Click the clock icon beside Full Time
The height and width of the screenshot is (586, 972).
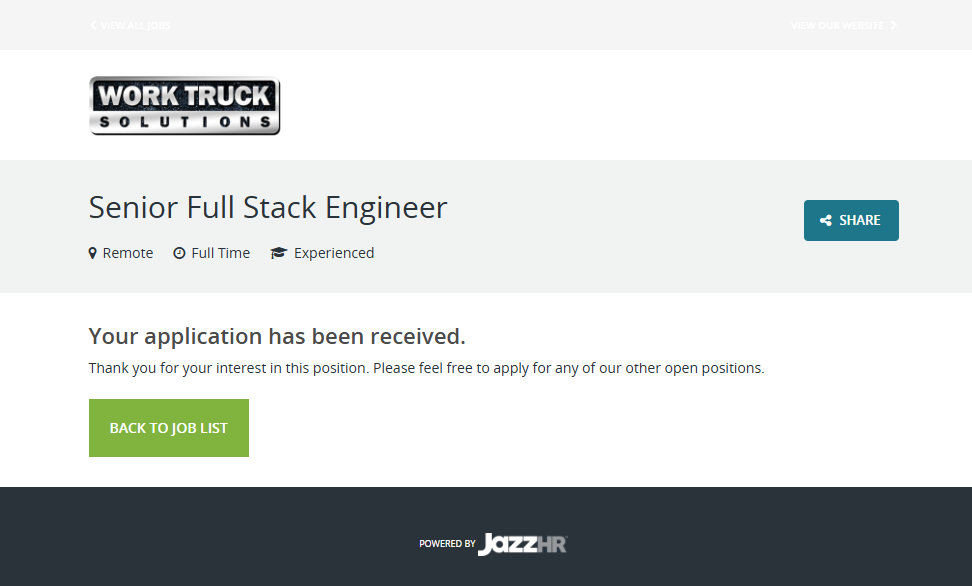point(179,253)
